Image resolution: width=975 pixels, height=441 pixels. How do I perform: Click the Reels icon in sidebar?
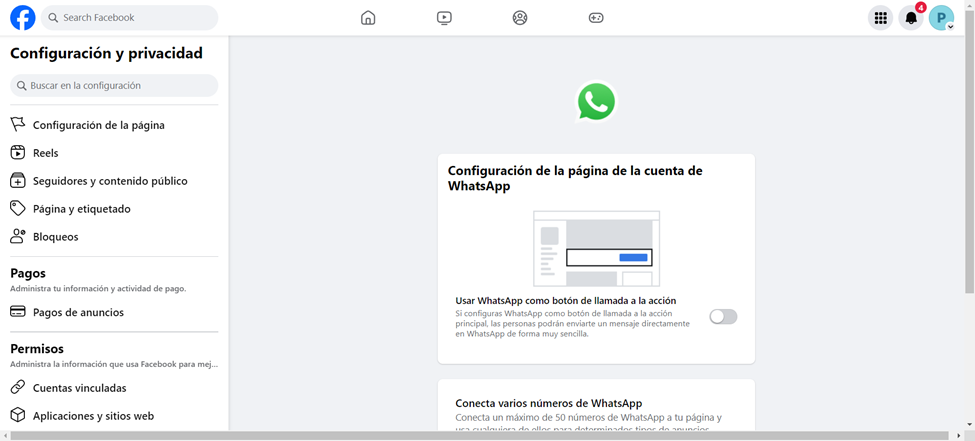(x=17, y=152)
